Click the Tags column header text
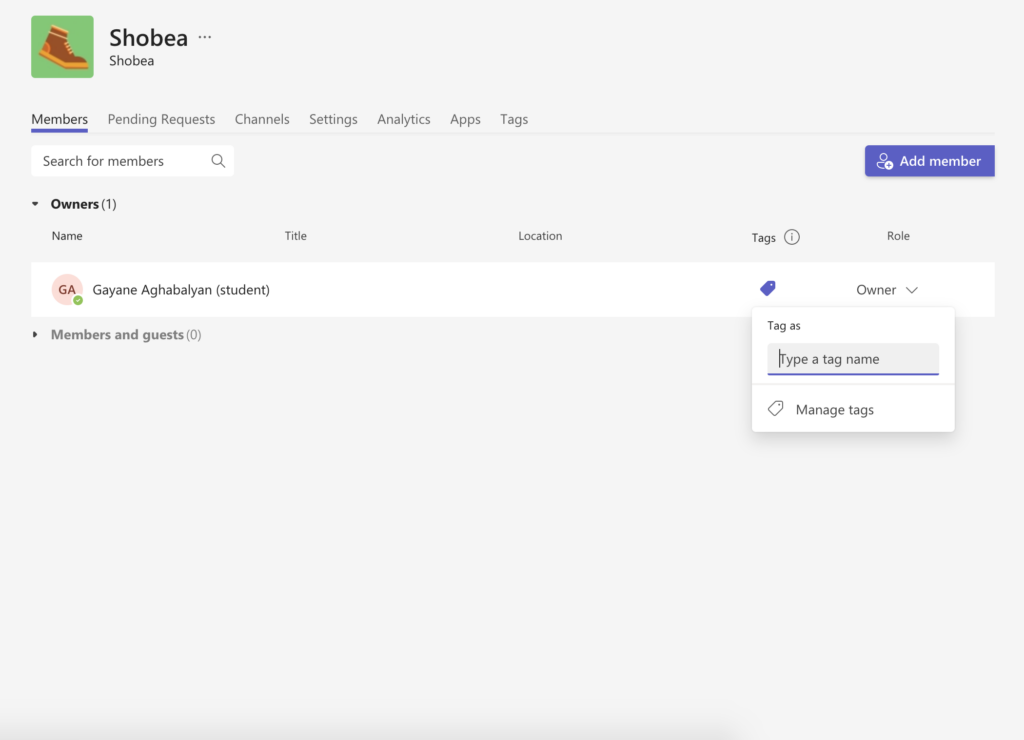1024x740 pixels. click(763, 238)
